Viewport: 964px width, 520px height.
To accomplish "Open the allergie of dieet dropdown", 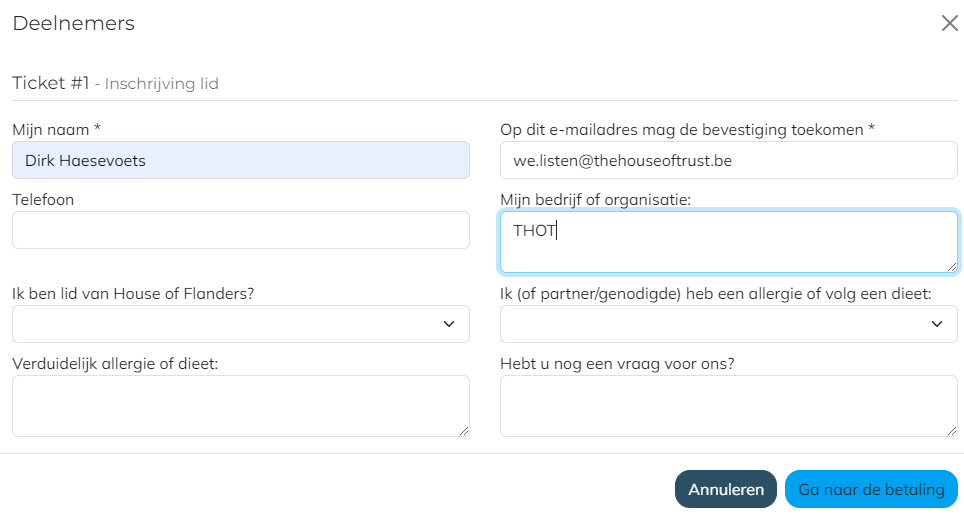I will coord(729,324).
